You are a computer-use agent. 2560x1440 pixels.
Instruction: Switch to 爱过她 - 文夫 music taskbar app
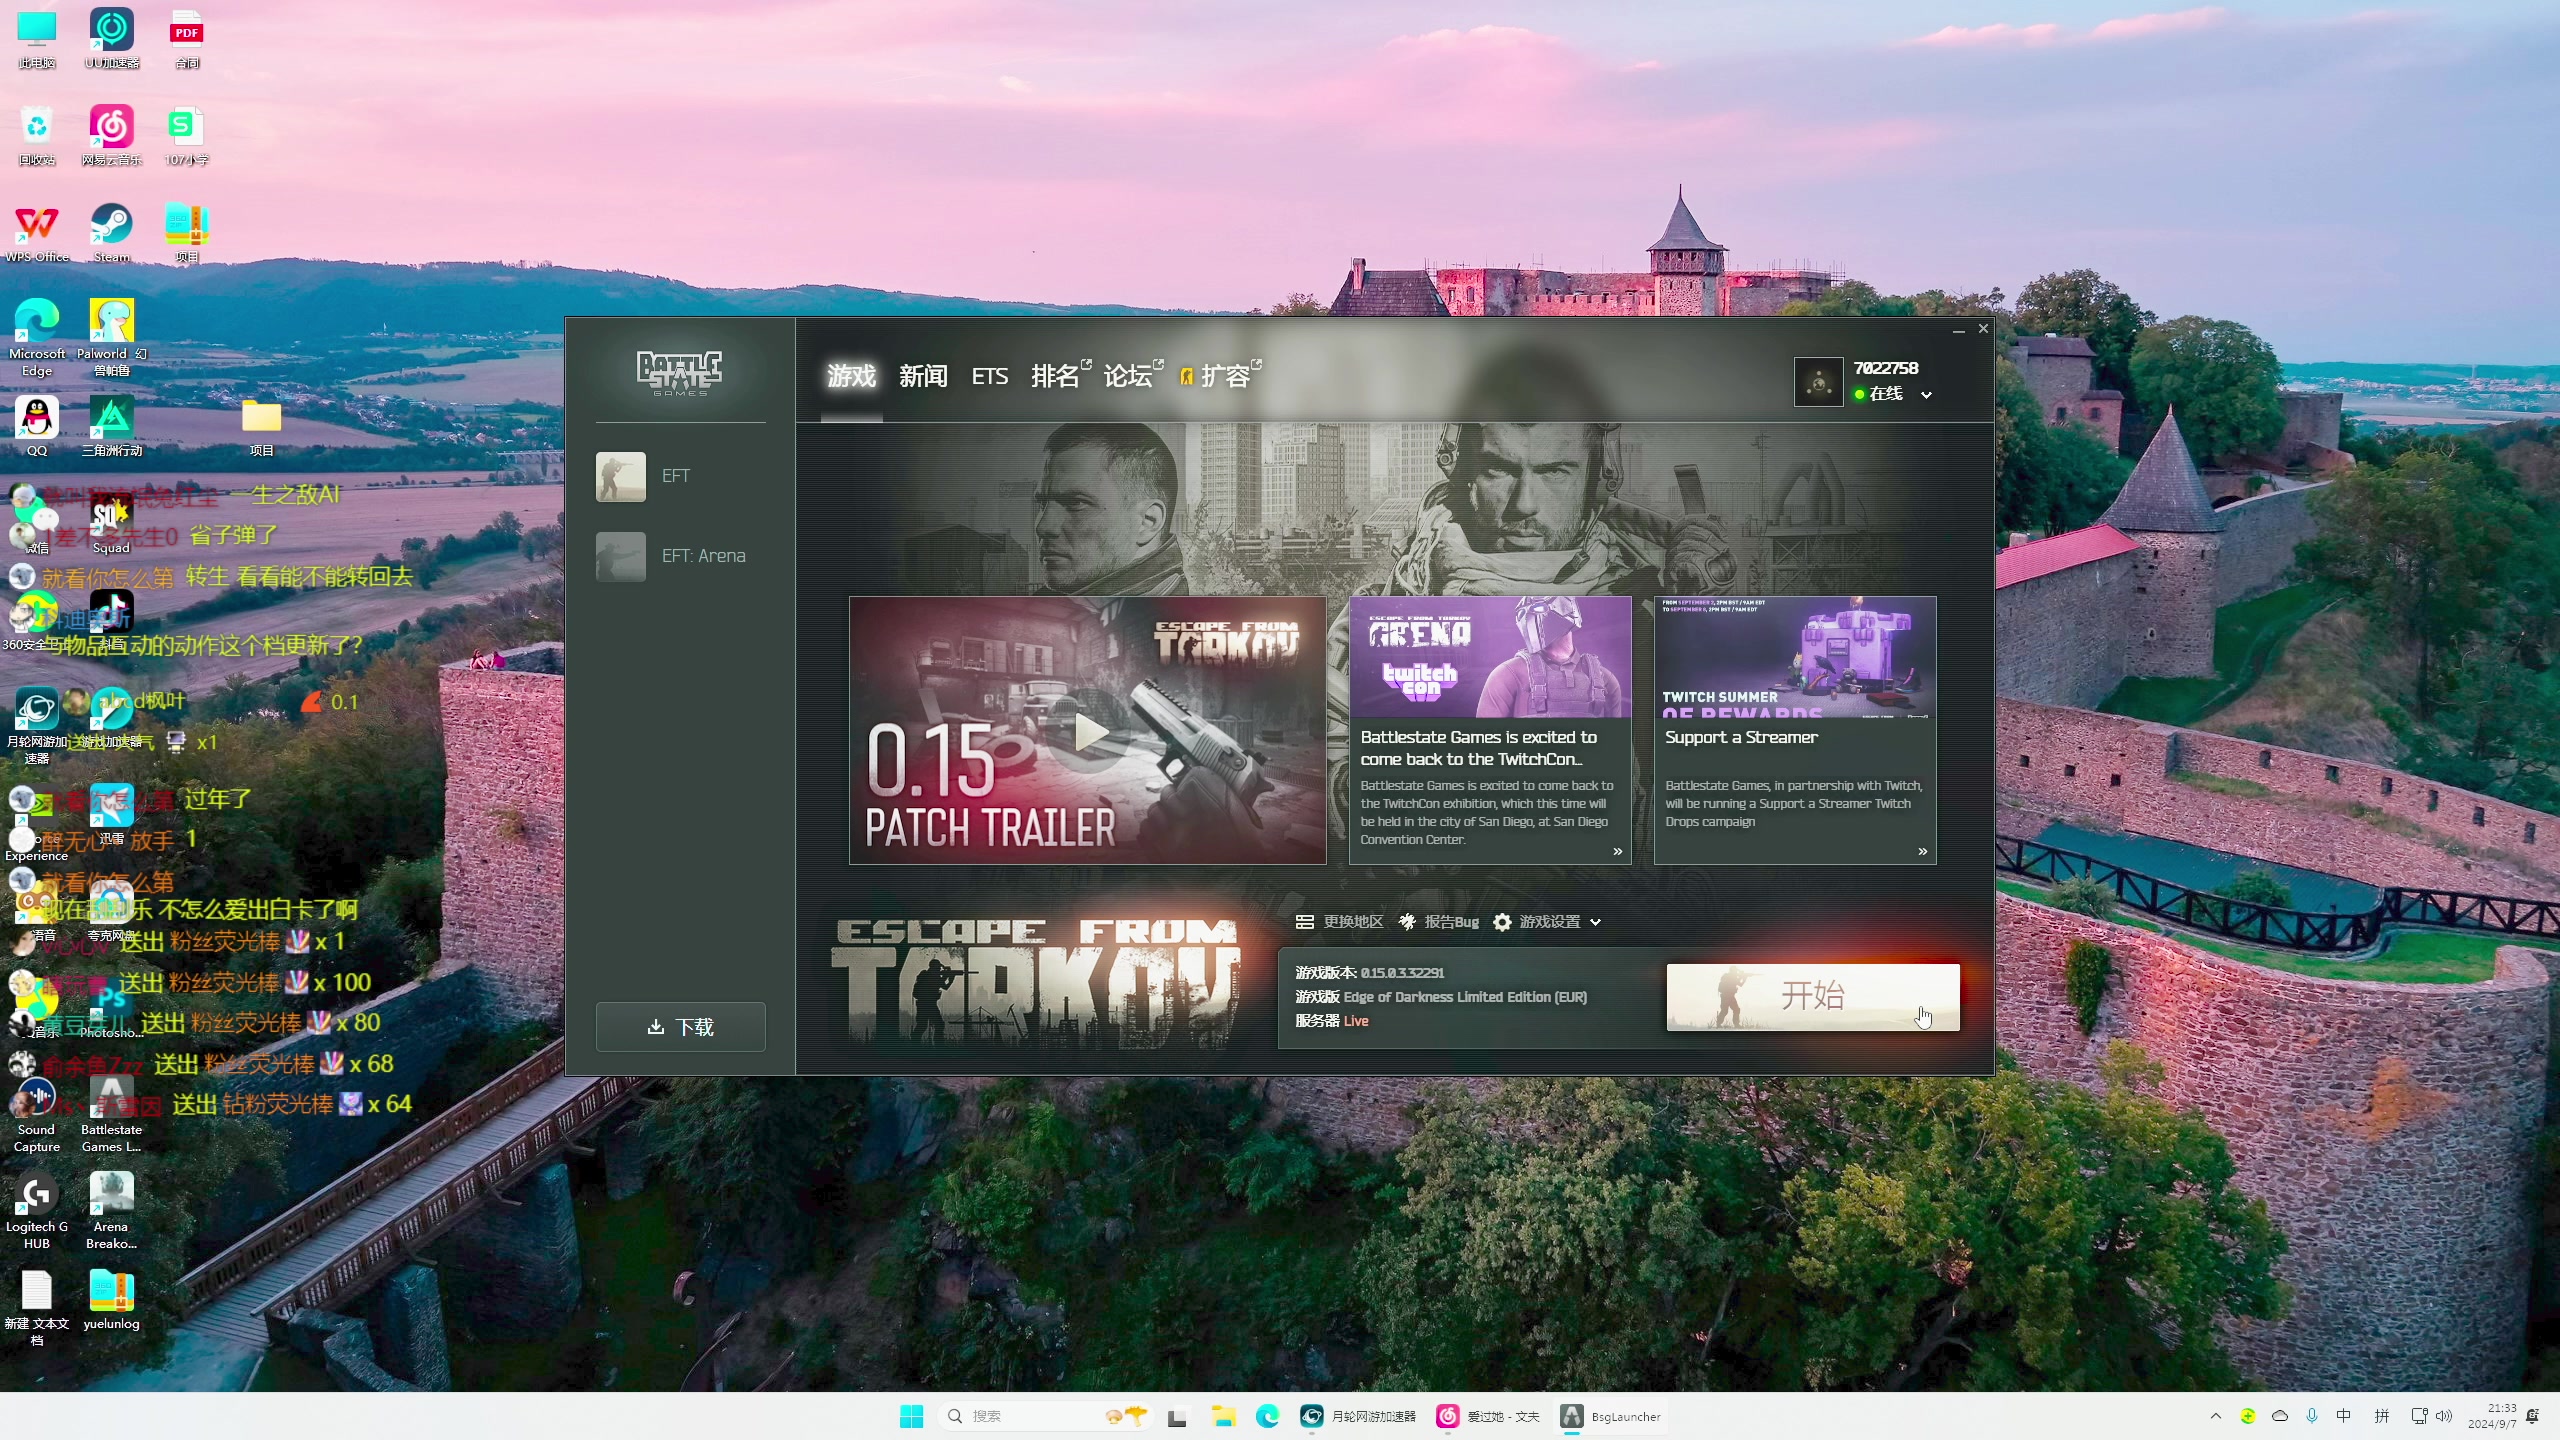click(1488, 1416)
